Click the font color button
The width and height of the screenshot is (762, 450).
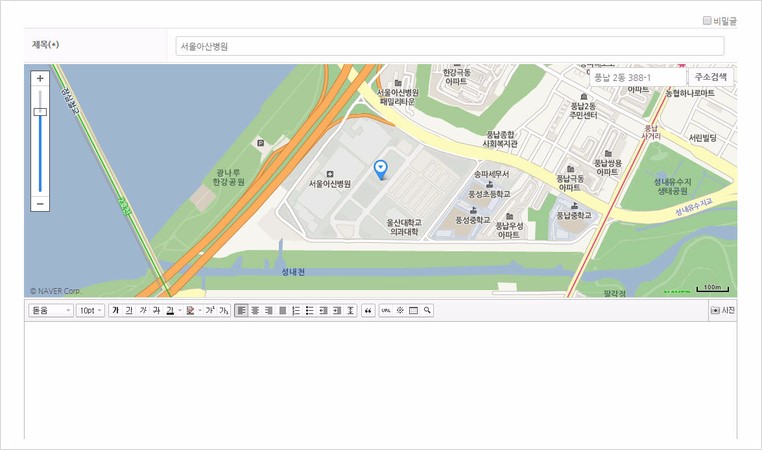point(170,311)
